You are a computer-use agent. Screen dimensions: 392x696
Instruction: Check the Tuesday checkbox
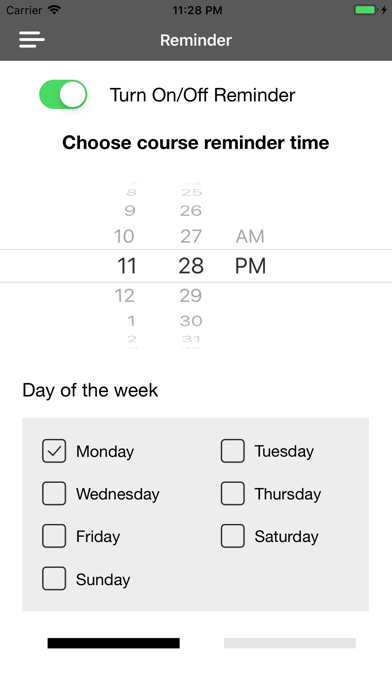pyautogui.click(x=233, y=451)
